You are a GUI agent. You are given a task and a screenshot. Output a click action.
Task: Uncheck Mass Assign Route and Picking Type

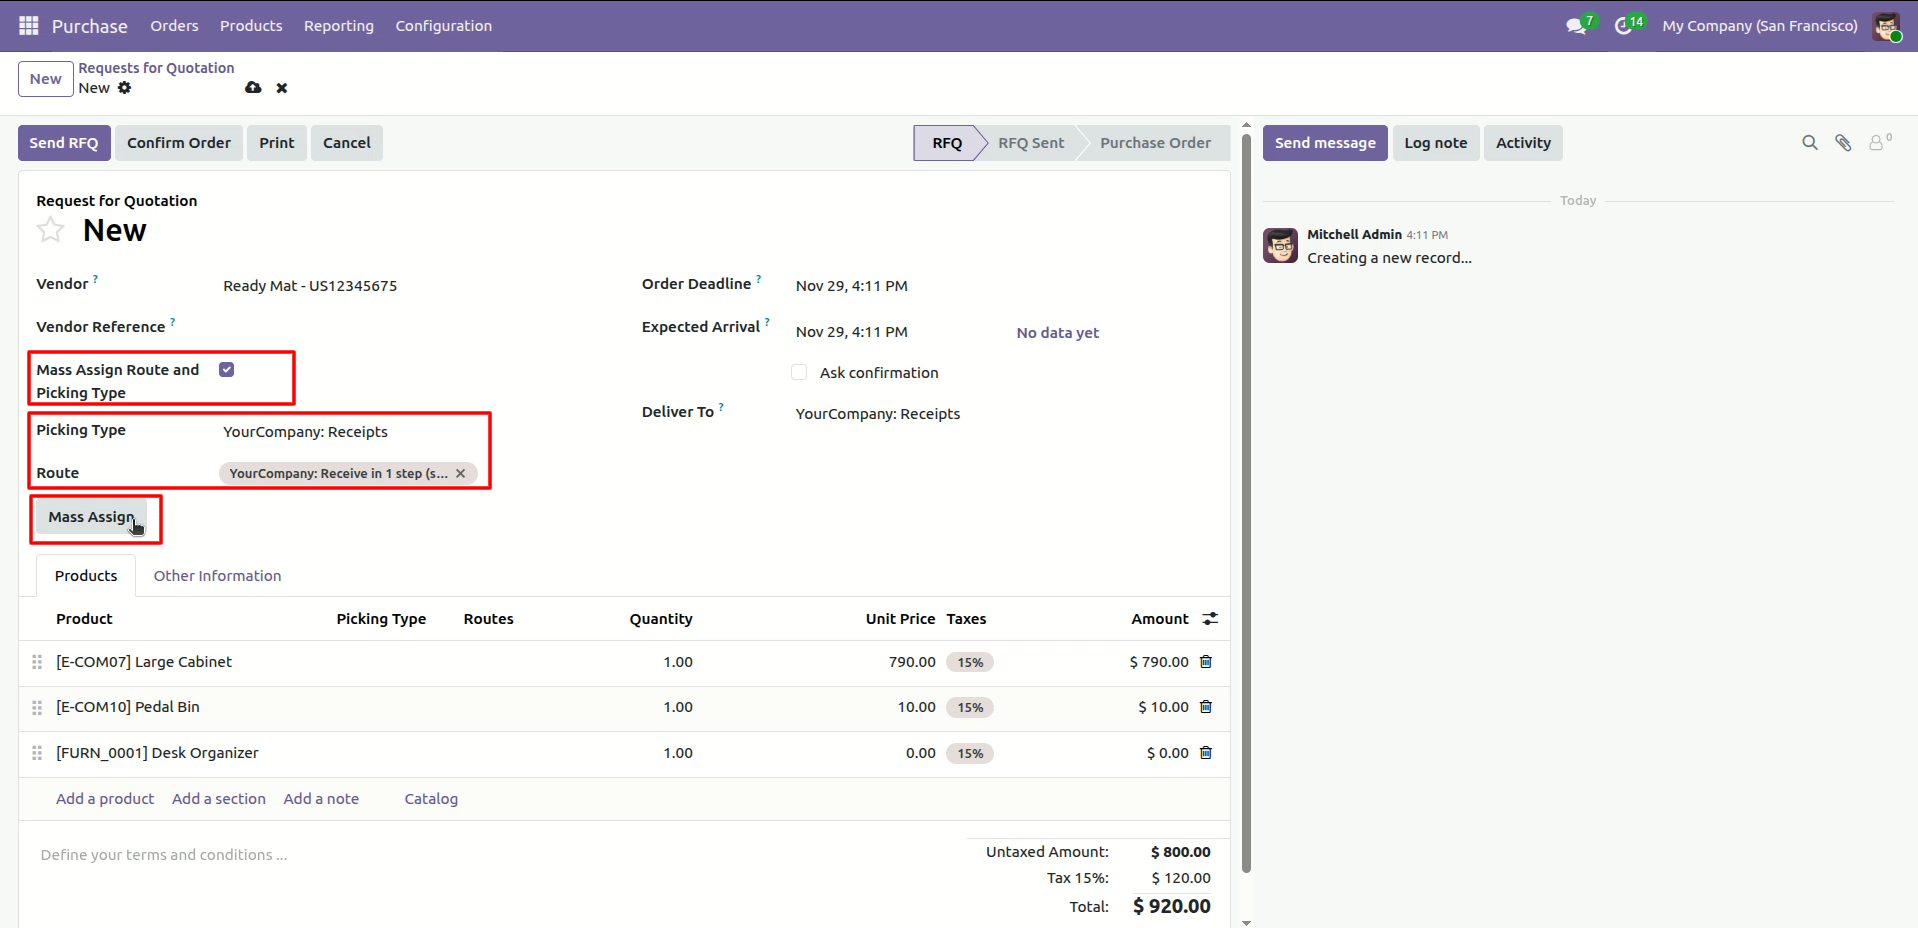pos(227,370)
